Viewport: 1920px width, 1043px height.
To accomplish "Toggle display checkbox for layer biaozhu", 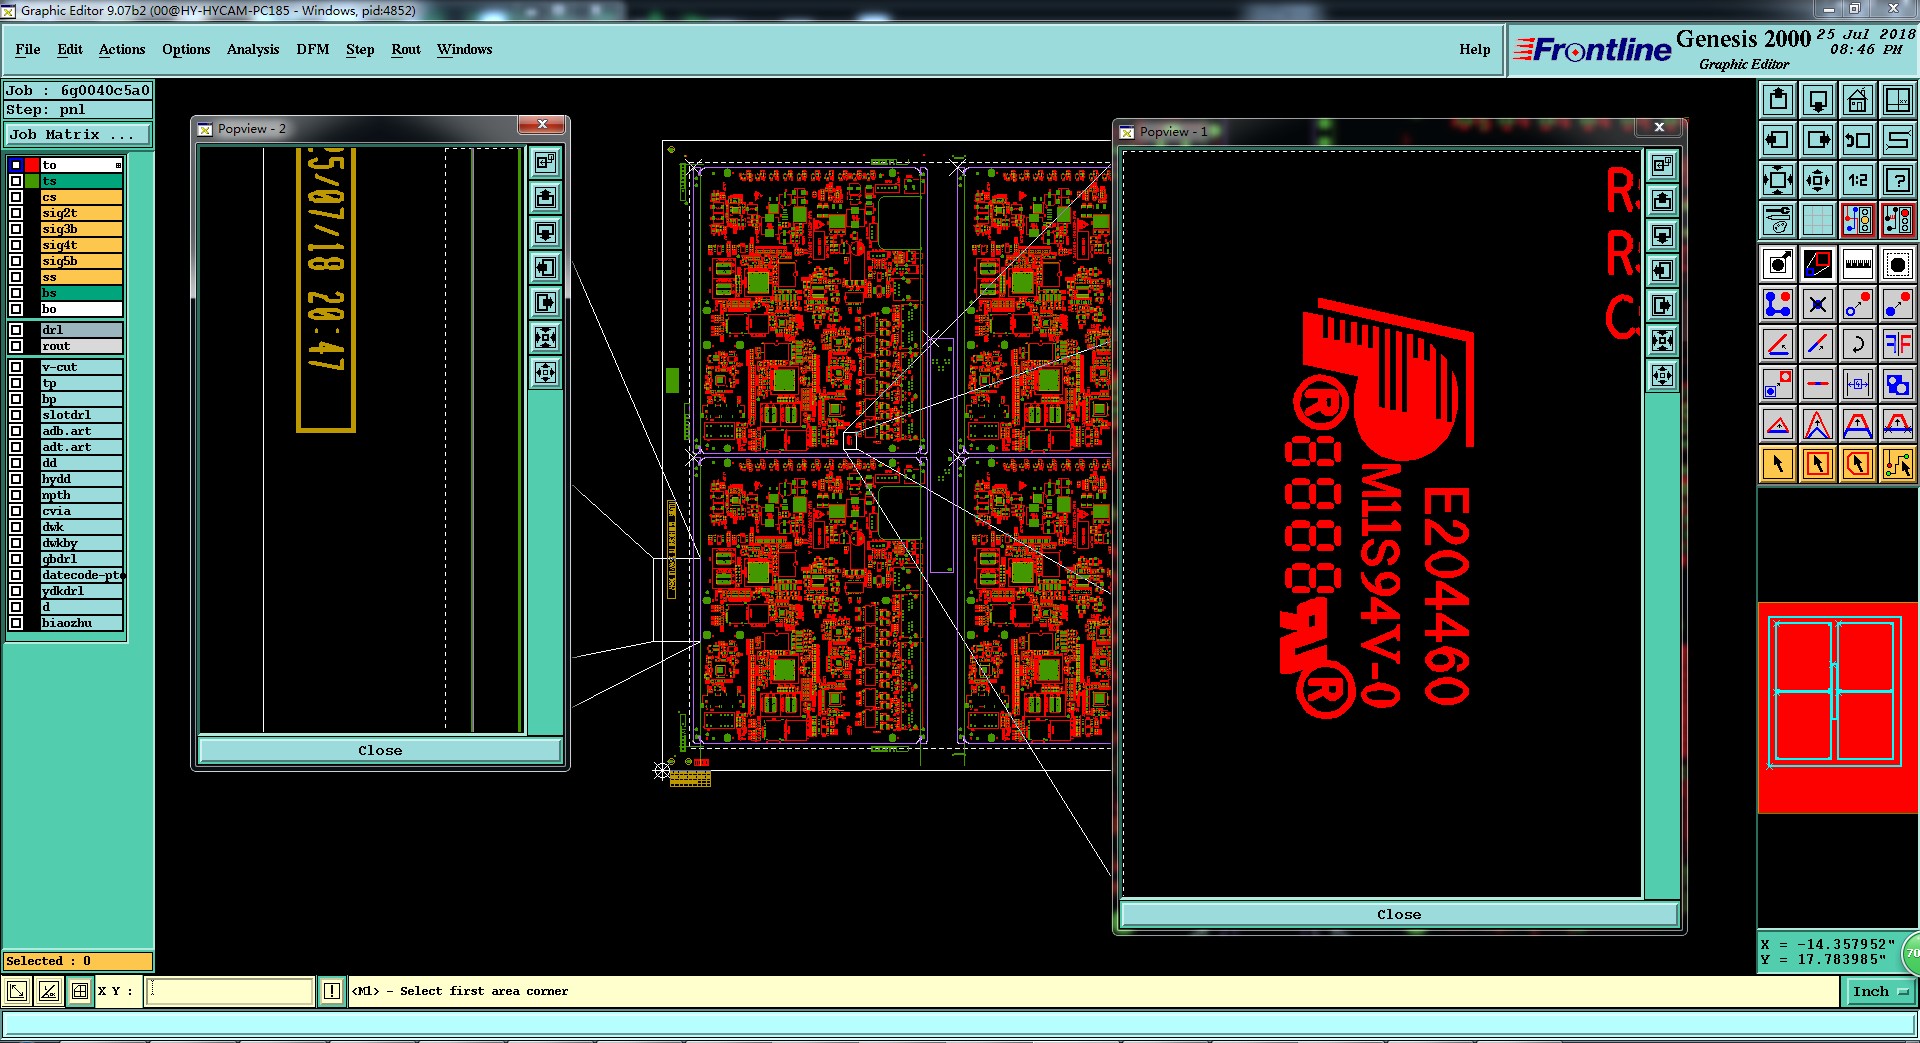I will tap(16, 623).
